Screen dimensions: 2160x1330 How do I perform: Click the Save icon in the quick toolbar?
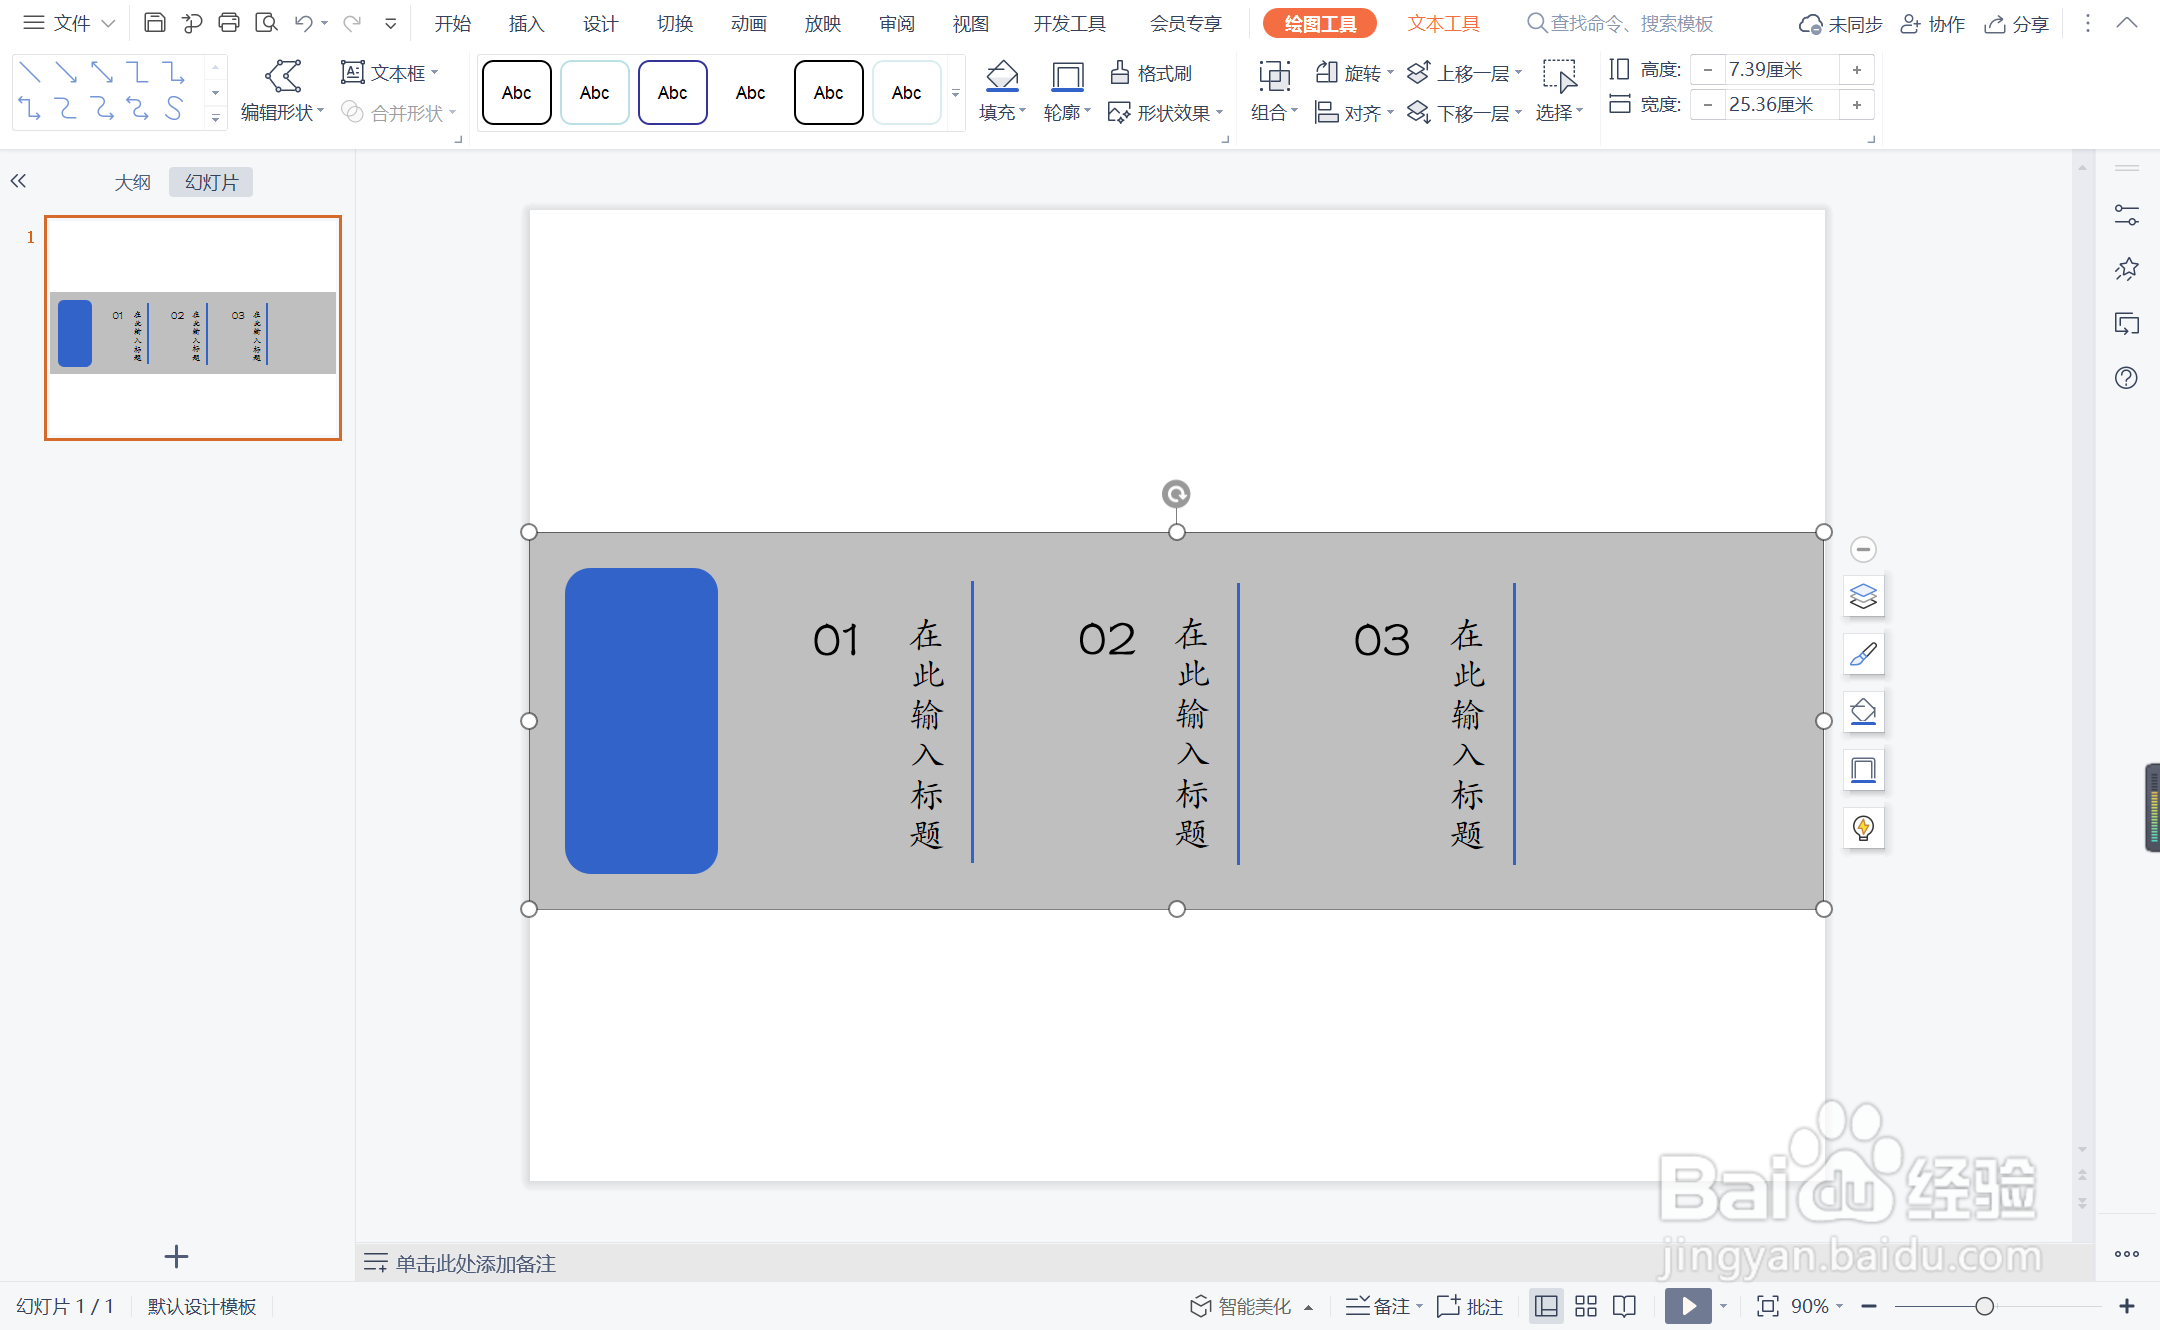tap(155, 22)
